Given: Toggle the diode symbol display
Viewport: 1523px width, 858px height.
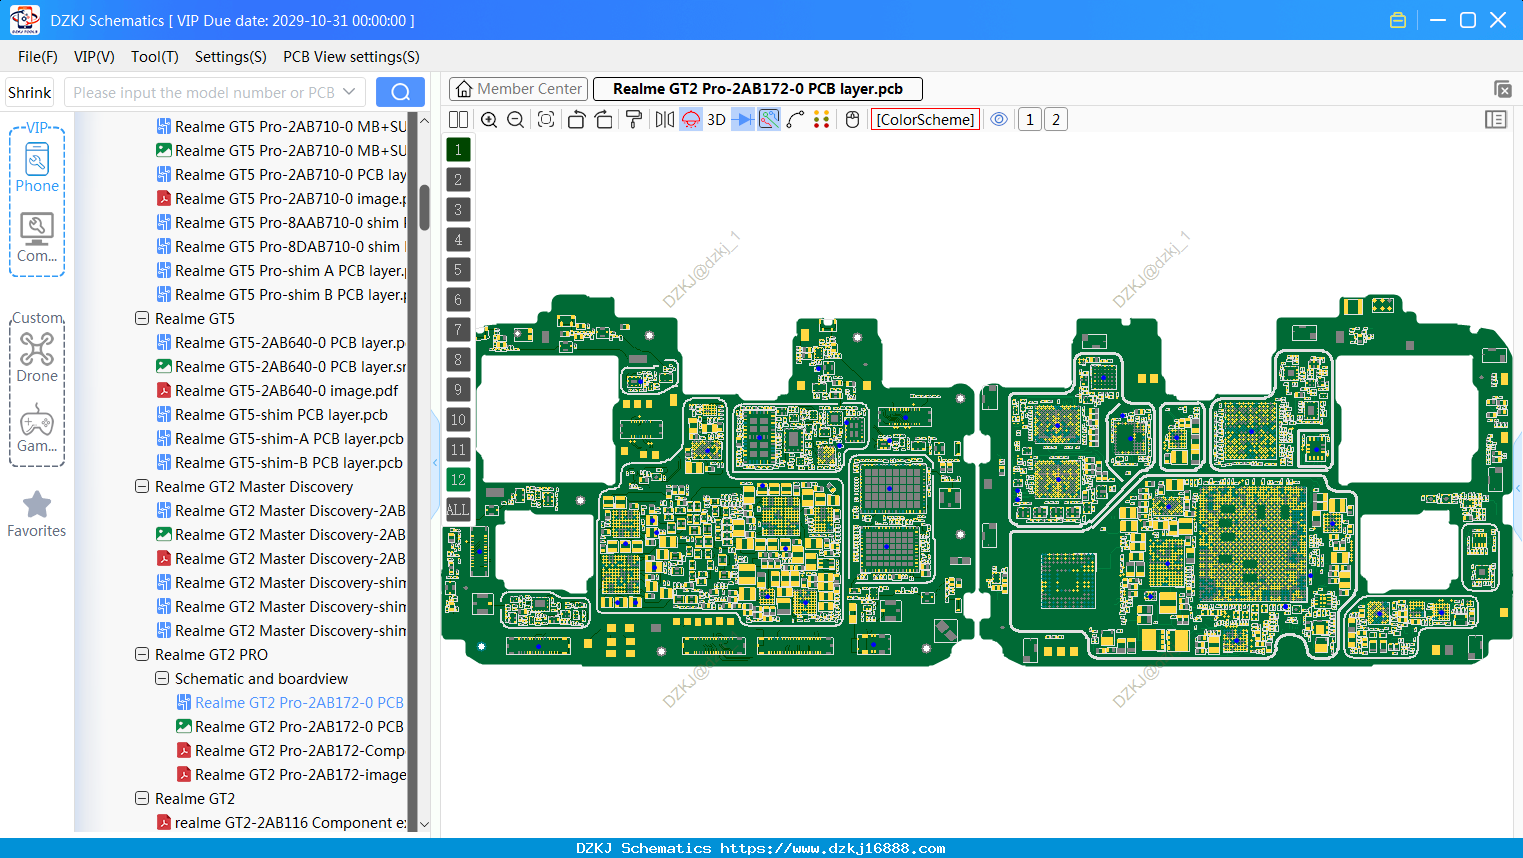Looking at the screenshot, I should click(x=743, y=120).
